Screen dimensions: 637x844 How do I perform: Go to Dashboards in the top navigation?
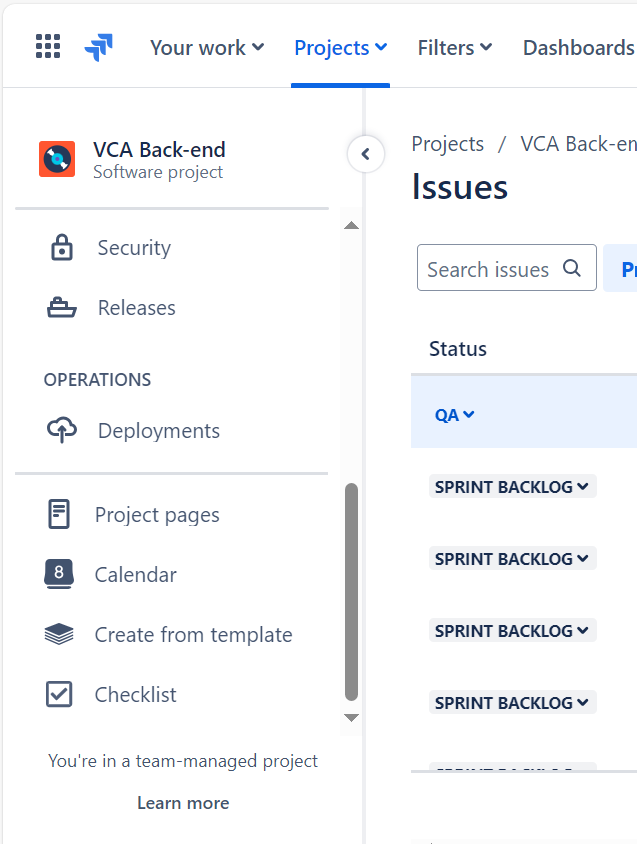[579, 48]
